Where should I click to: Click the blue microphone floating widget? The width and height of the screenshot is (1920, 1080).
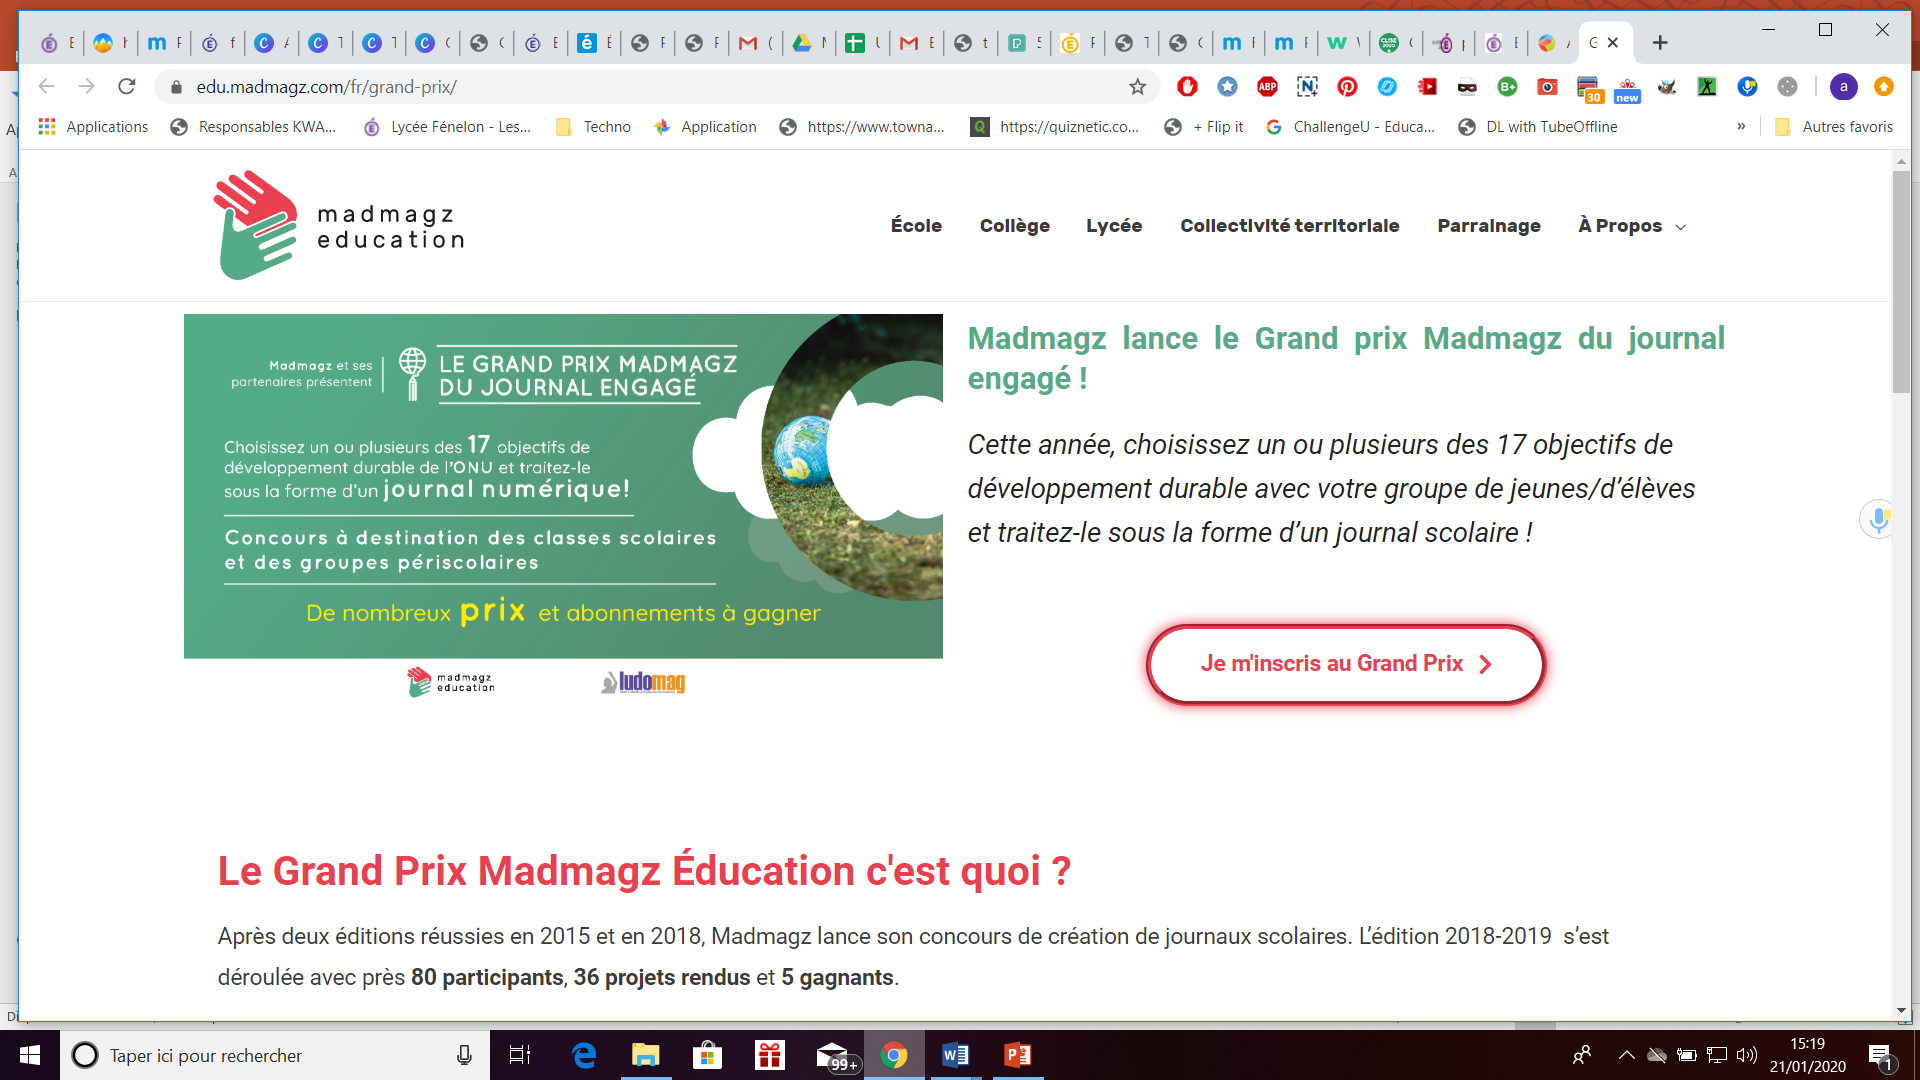[1878, 519]
